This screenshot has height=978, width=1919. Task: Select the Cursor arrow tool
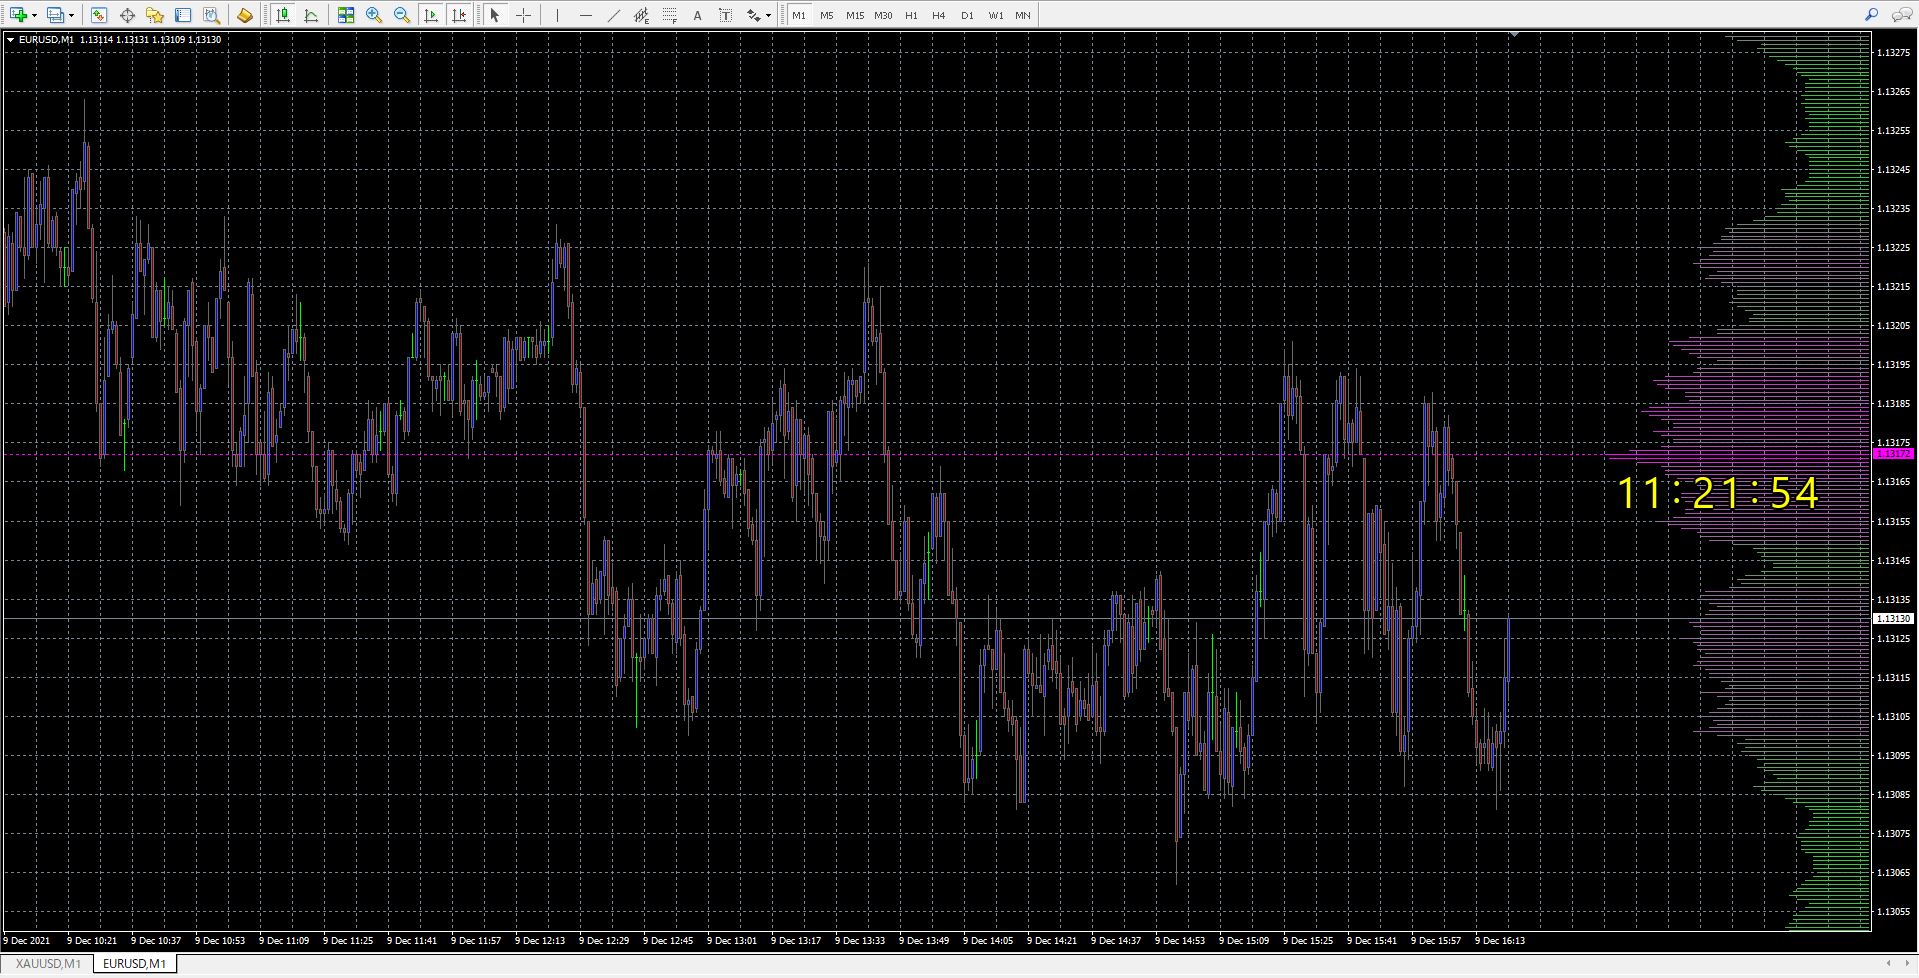click(x=495, y=15)
